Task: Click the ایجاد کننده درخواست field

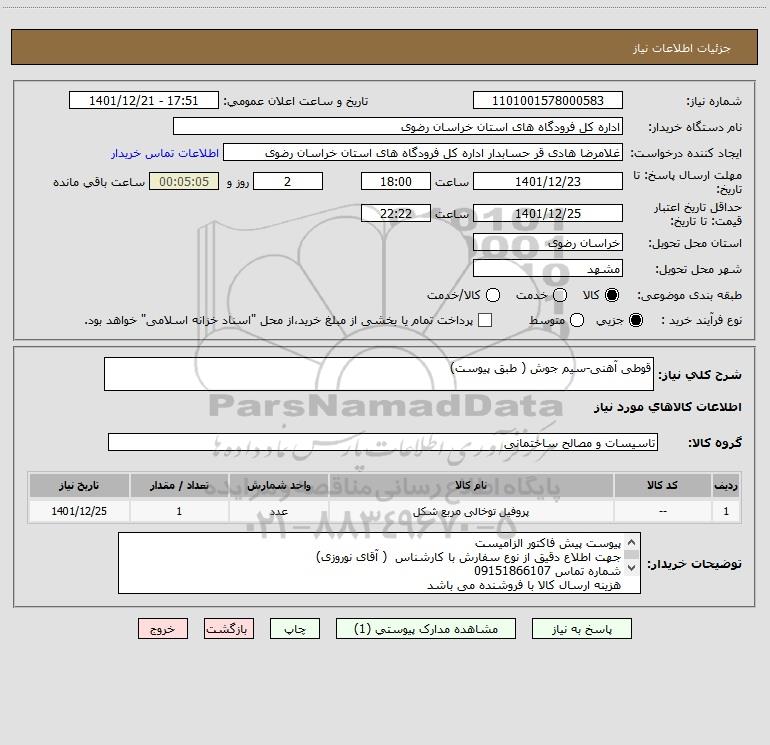Action: 423,153
